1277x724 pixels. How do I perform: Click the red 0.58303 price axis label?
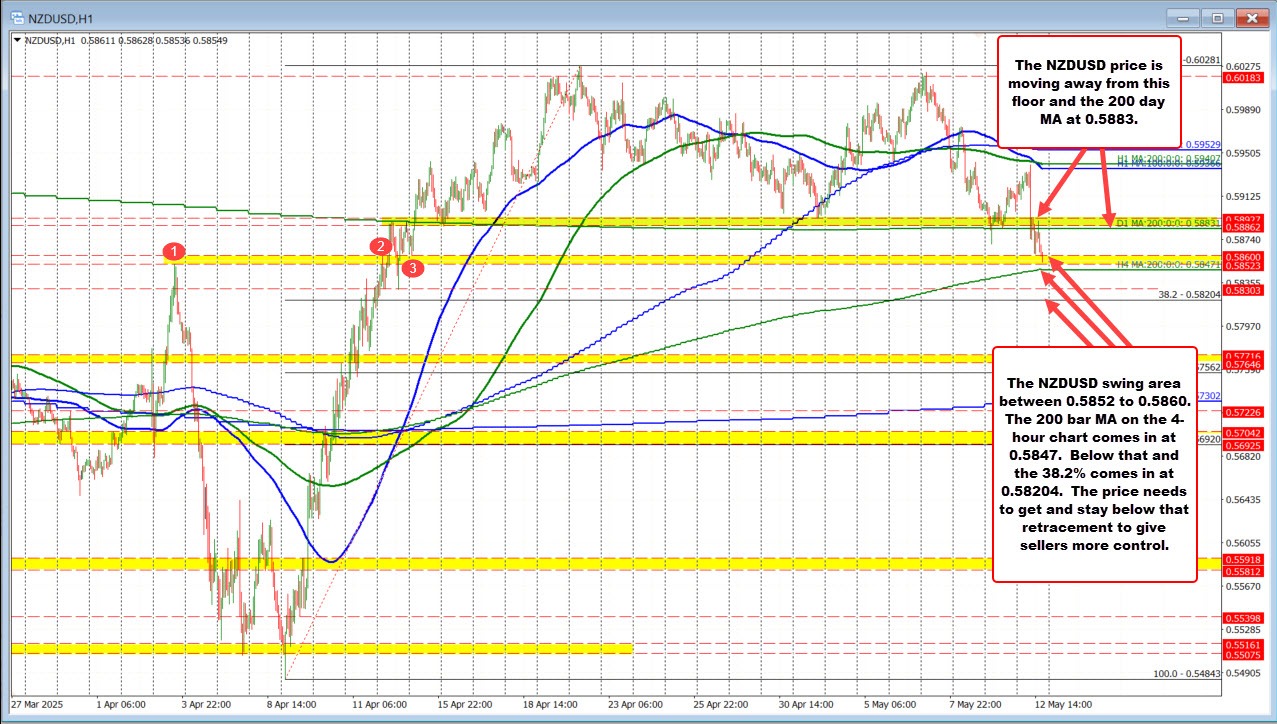coord(1241,289)
